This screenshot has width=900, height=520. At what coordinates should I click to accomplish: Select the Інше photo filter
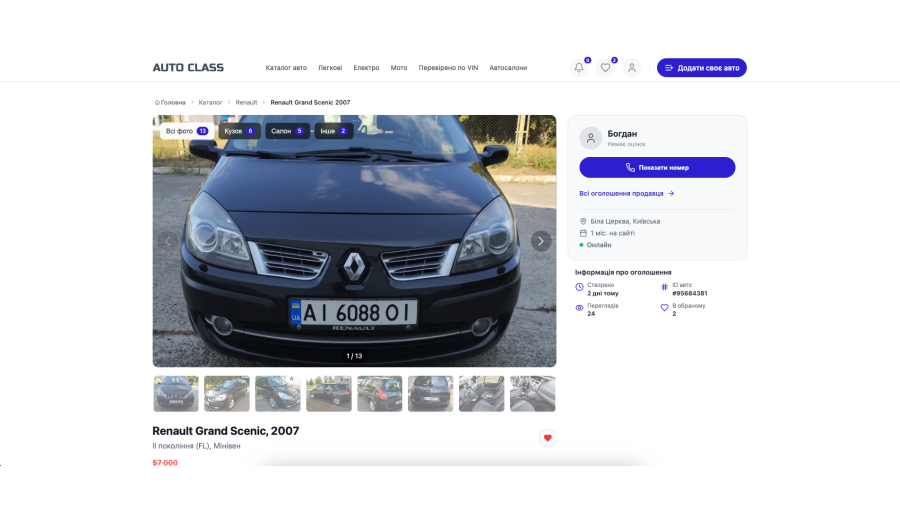coord(333,131)
